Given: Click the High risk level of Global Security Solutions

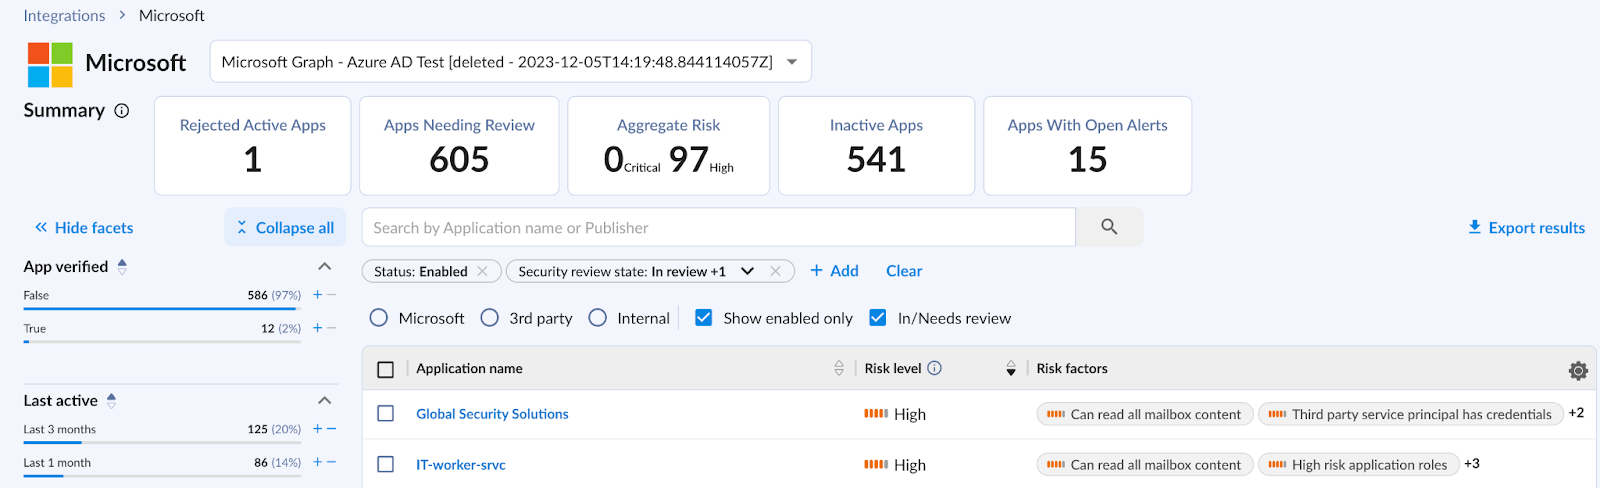Looking at the screenshot, I should 895,413.
